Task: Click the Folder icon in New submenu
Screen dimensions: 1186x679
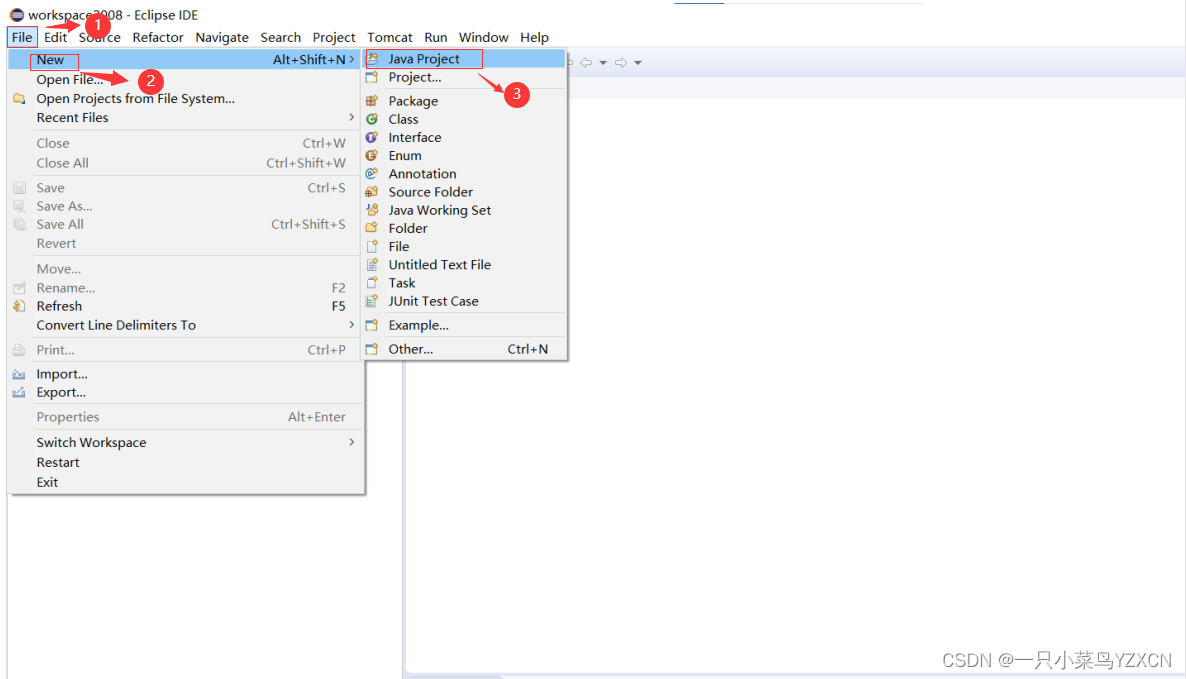Action: pyautogui.click(x=372, y=228)
